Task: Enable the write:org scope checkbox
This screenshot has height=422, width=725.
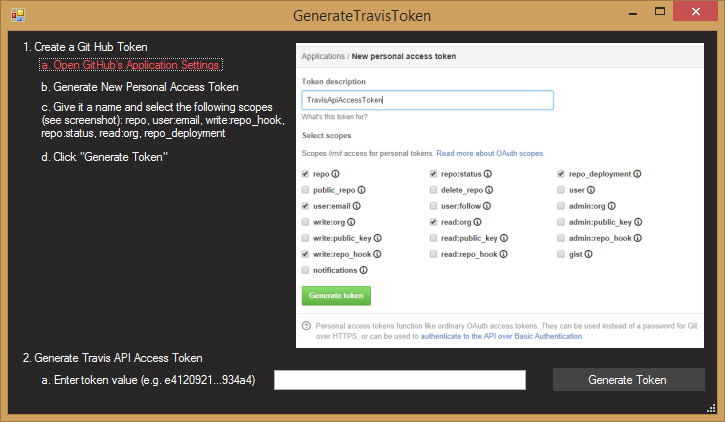Action: tap(305, 222)
